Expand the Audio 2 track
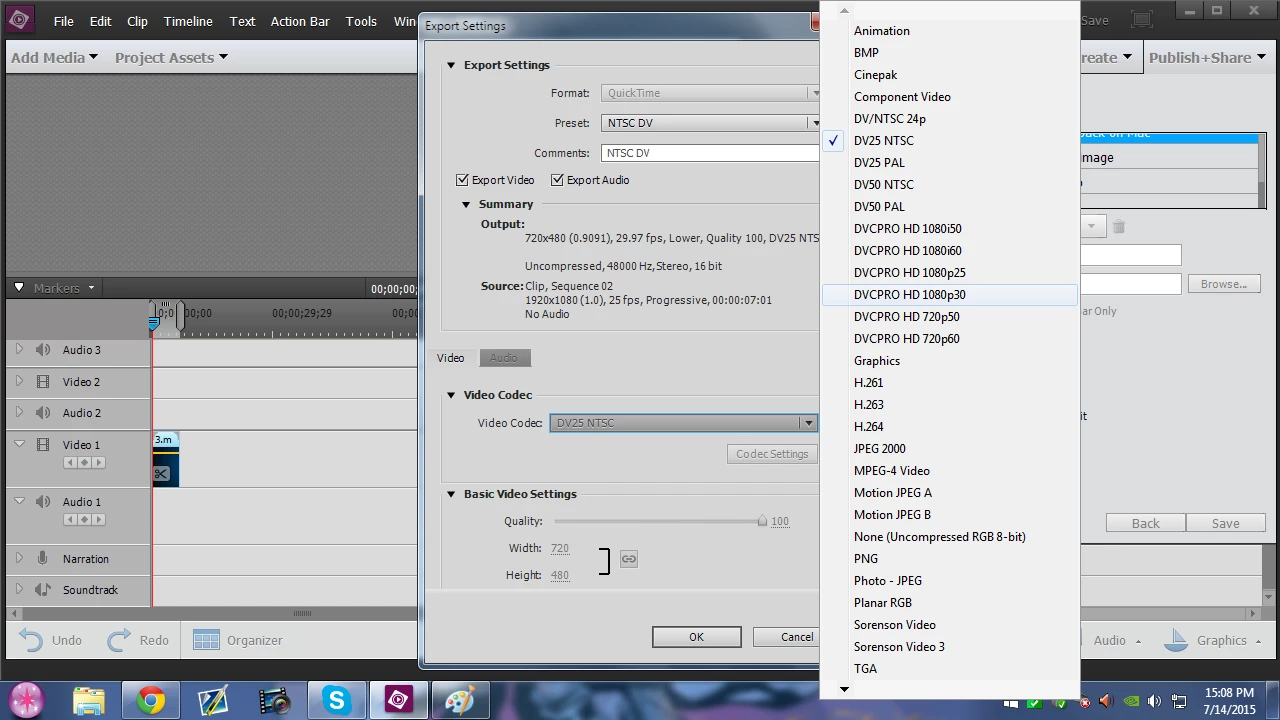Screen dimensions: 1280x720 18,413
